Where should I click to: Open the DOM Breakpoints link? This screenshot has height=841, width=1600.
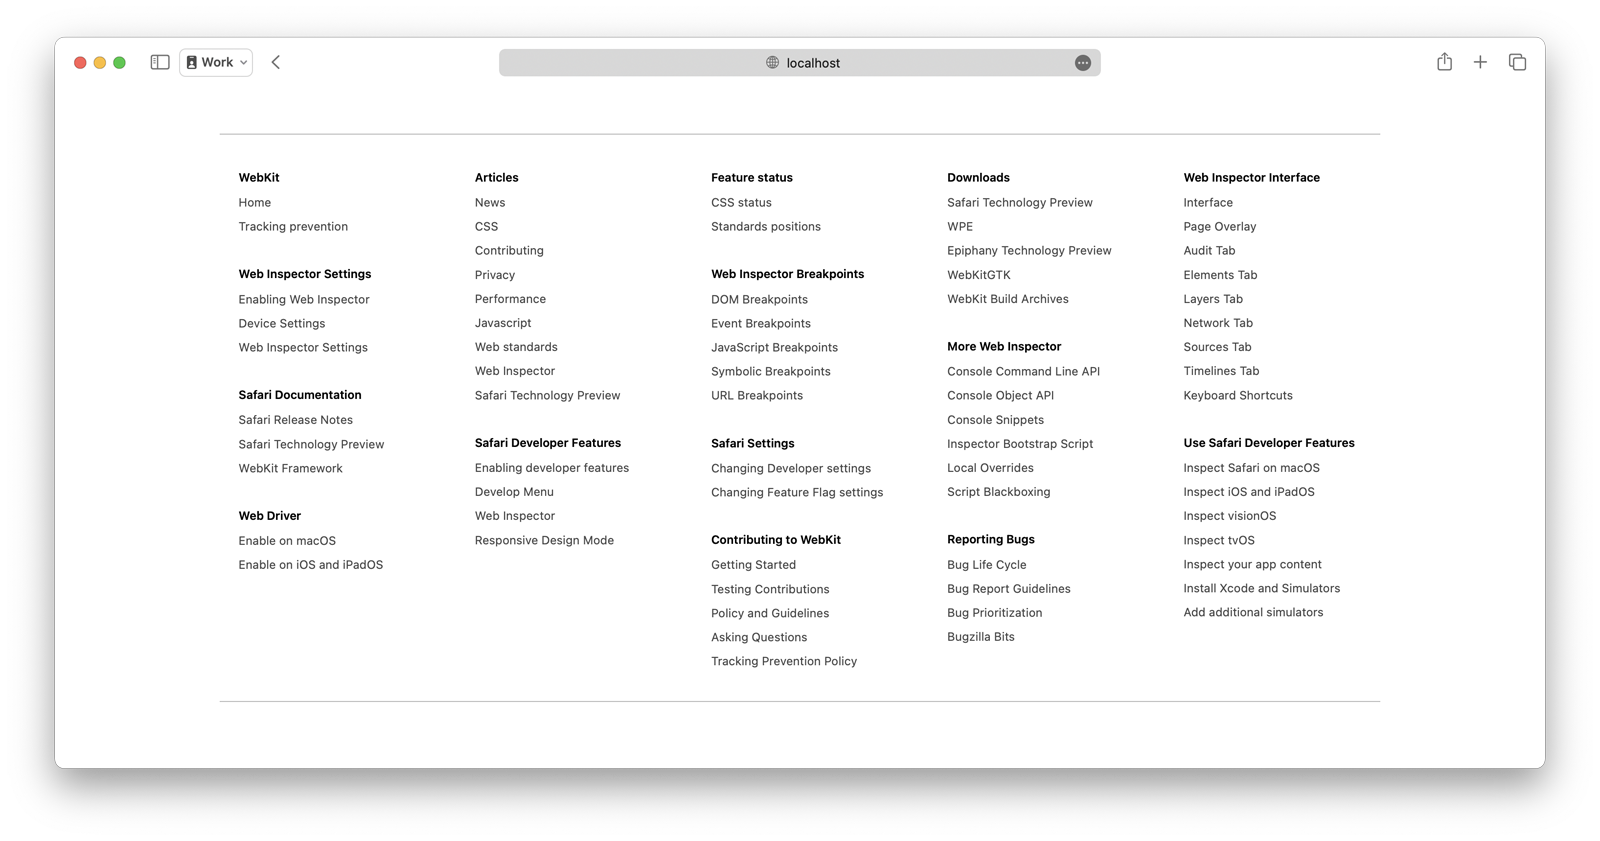point(759,300)
